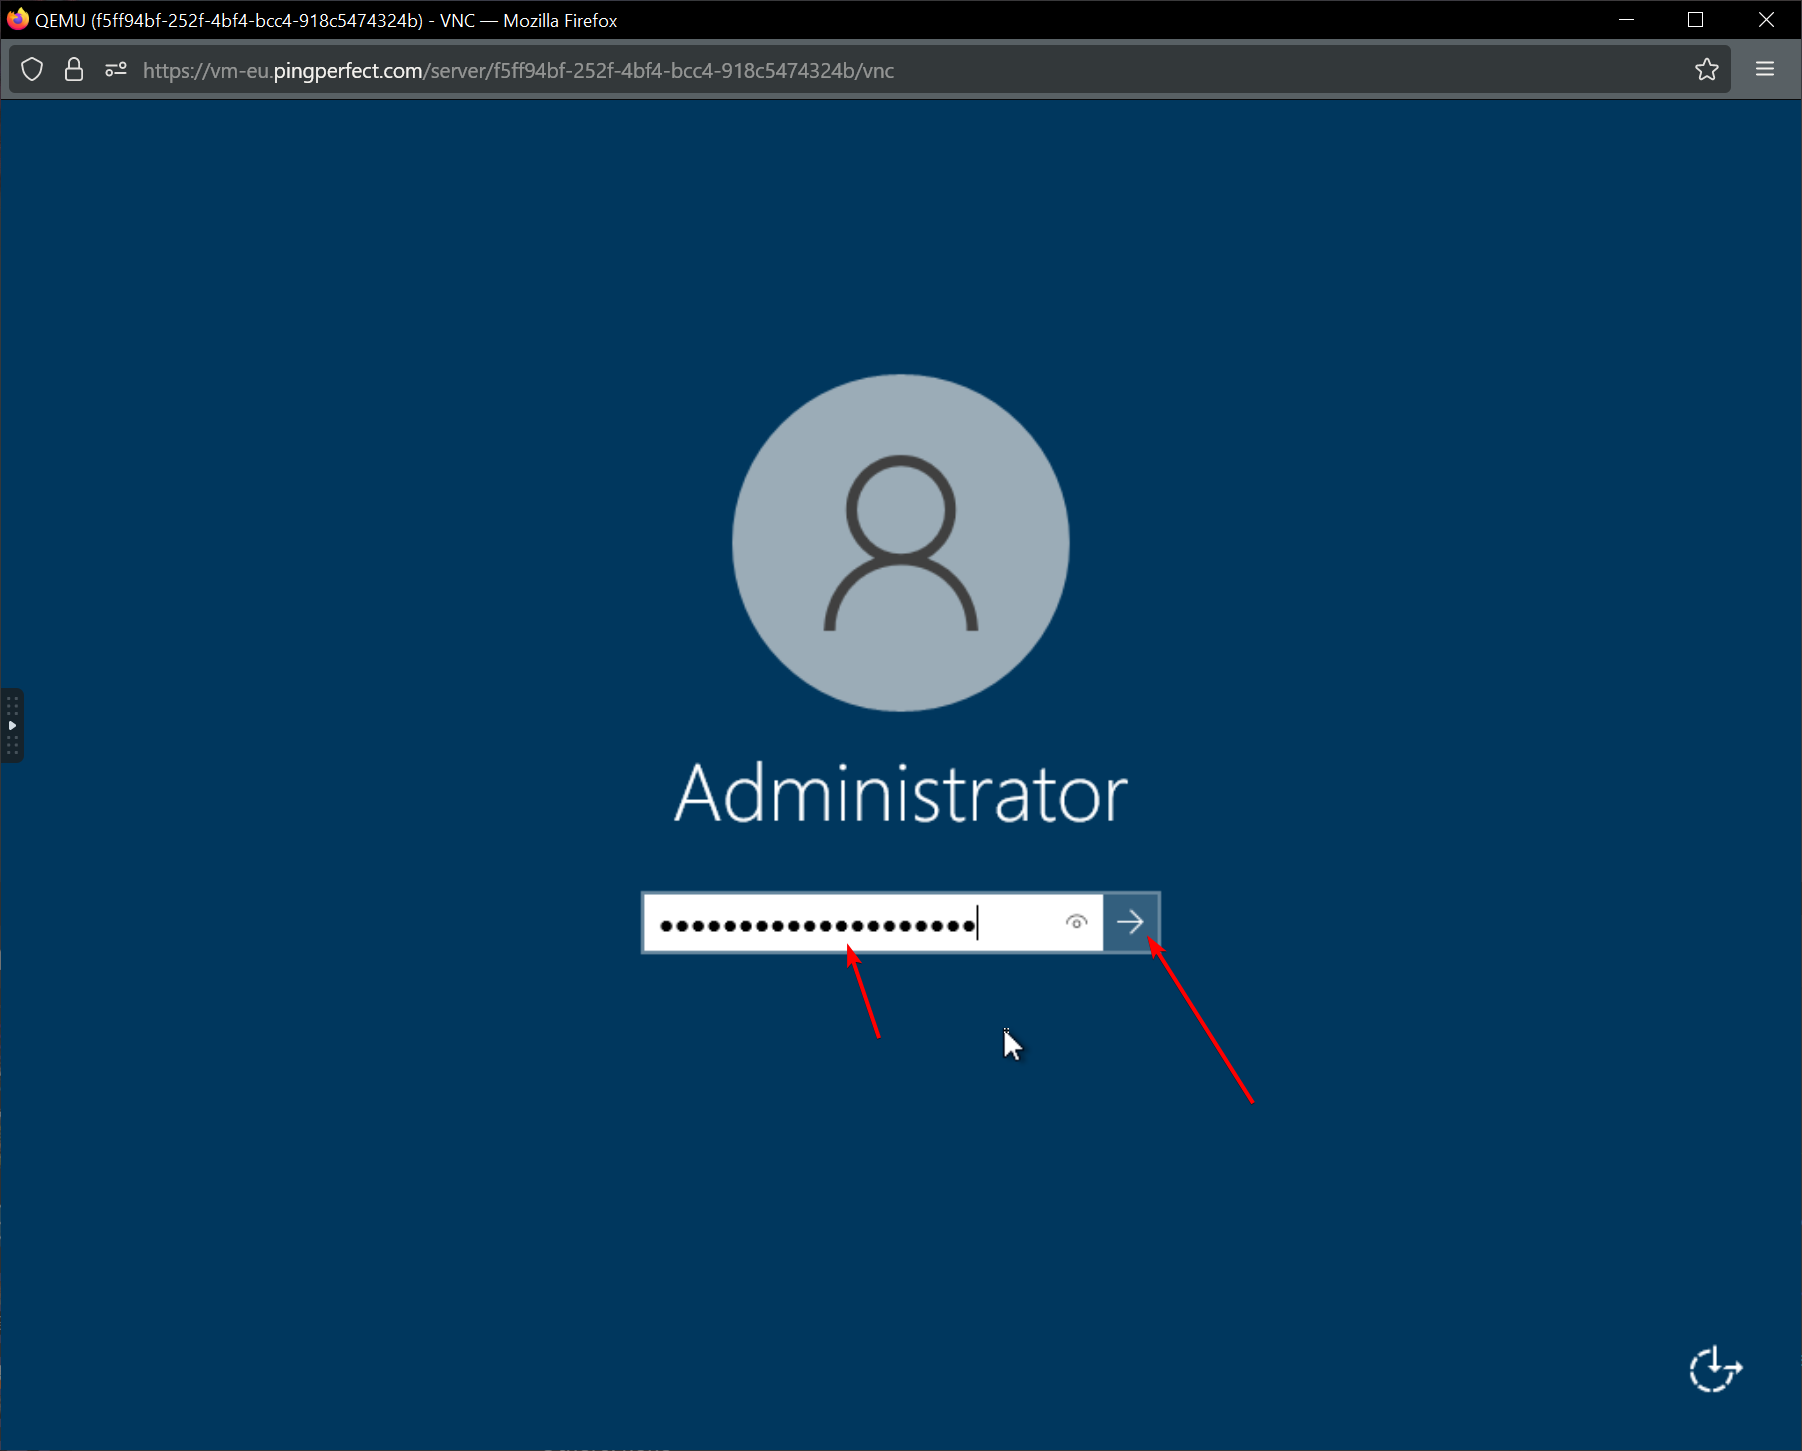Open site permissions icon in address bar
The width and height of the screenshot is (1802, 1451).
(x=116, y=70)
